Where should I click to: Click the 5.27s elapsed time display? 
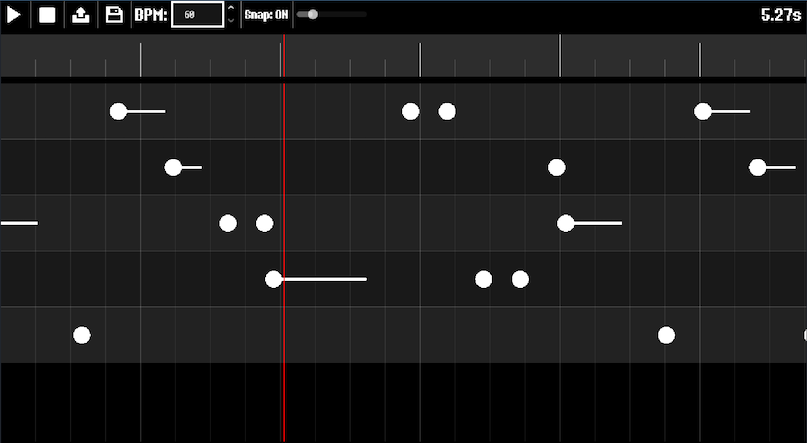click(781, 15)
